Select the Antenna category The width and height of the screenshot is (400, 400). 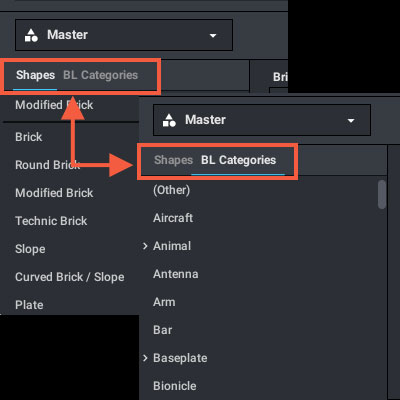coord(176,274)
